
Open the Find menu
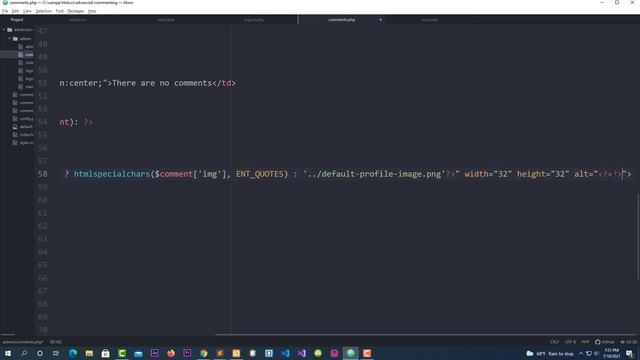tap(60, 11)
